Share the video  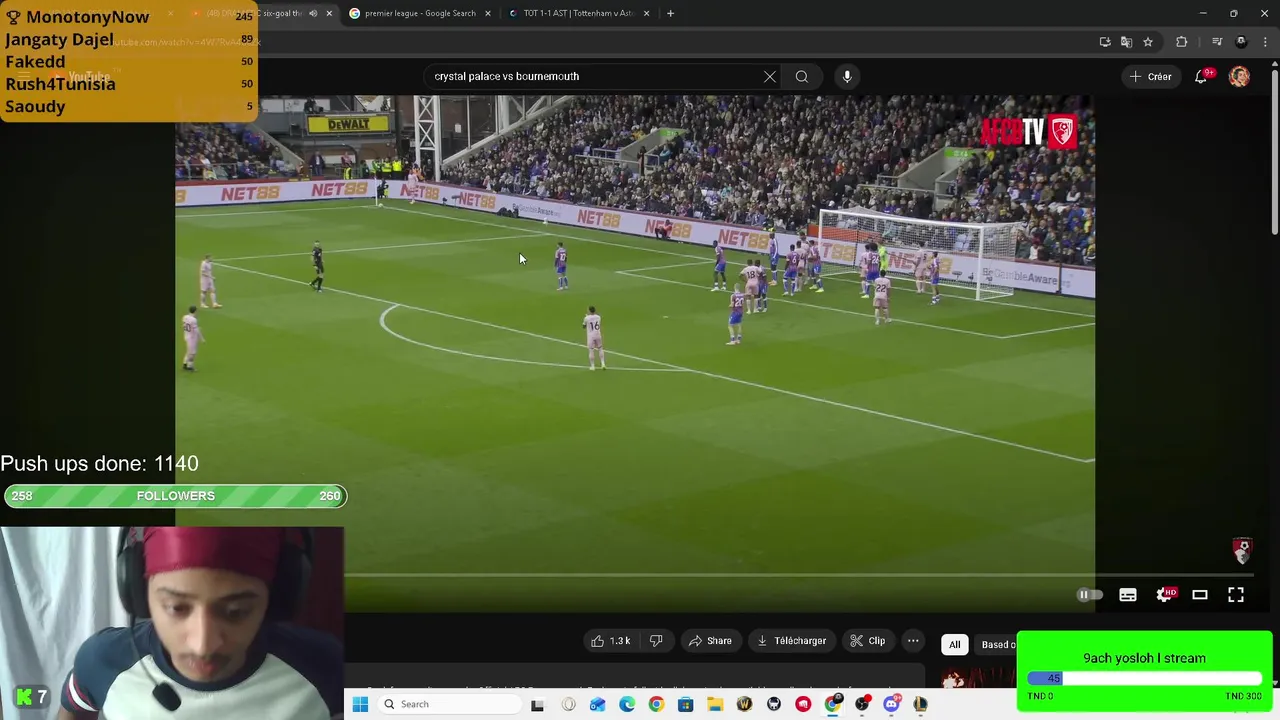(x=710, y=641)
